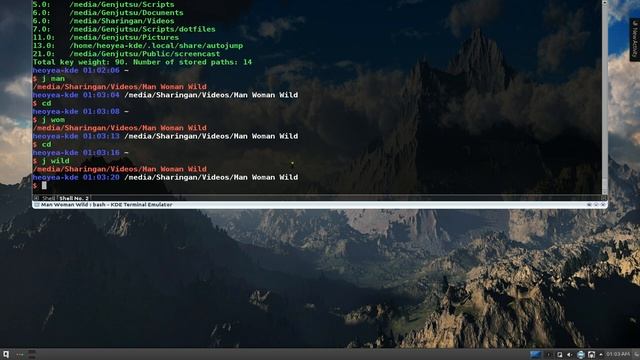The width and height of the screenshot is (640, 360).
Task: Click the scrollbar down arrow in the terminal
Action: point(604,192)
